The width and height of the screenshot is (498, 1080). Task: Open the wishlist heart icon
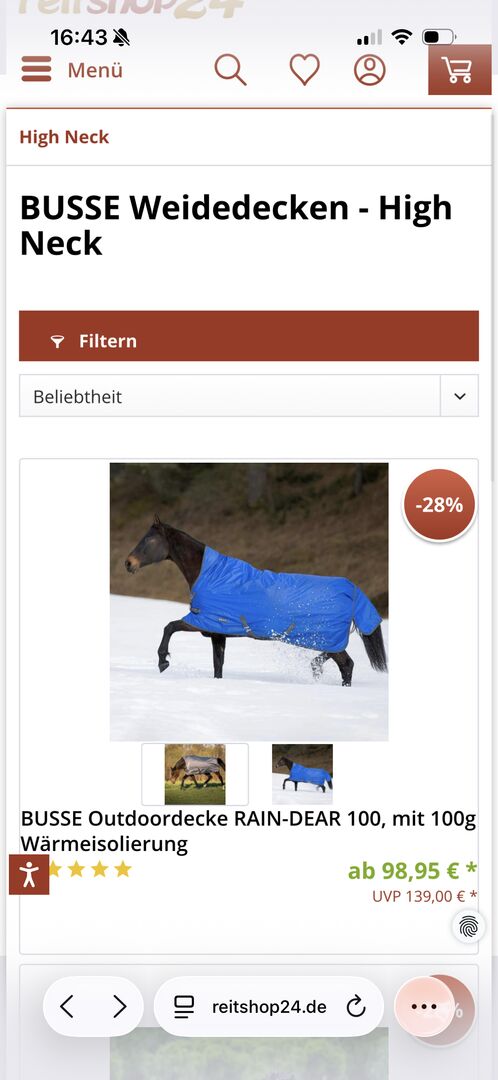point(304,70)
